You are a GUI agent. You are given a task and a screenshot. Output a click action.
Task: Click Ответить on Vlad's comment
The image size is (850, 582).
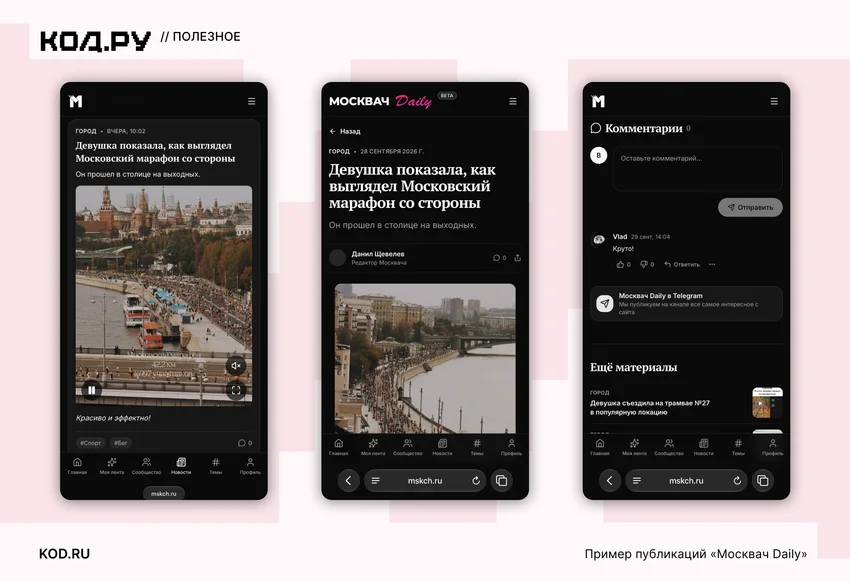click(x=682, y=264)
